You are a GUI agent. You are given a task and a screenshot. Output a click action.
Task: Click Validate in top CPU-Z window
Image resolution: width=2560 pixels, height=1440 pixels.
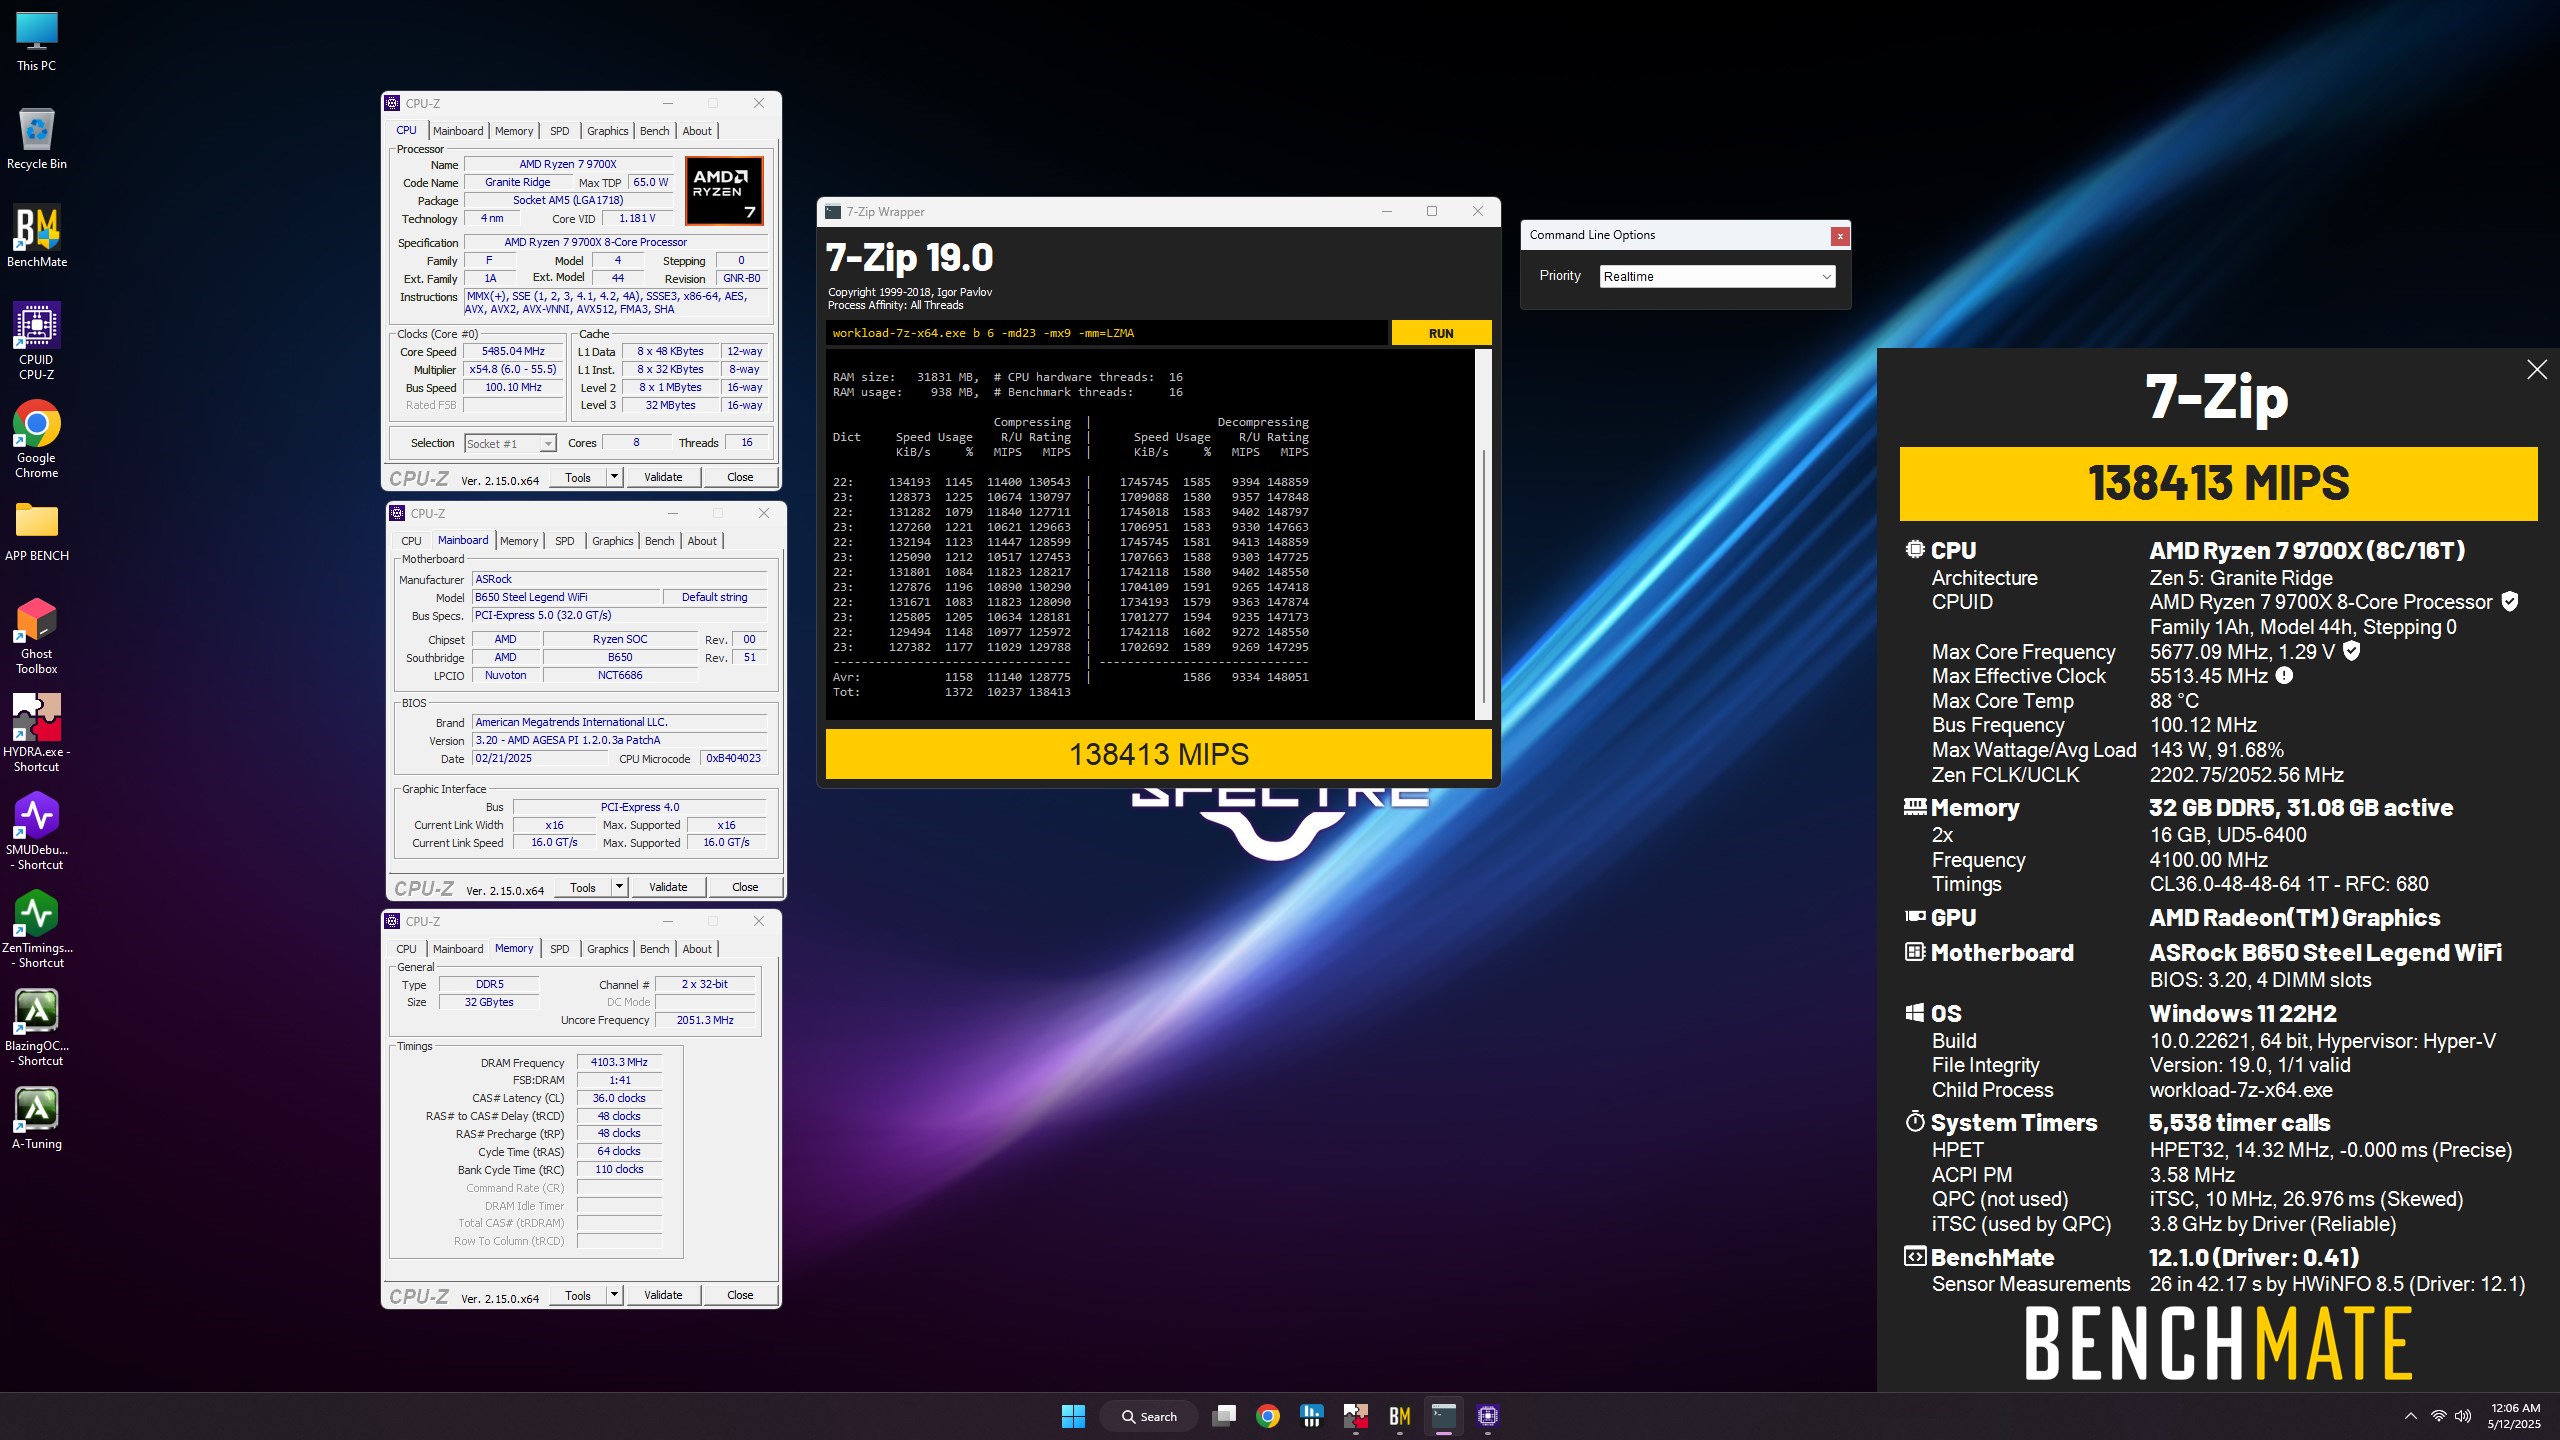663,477
